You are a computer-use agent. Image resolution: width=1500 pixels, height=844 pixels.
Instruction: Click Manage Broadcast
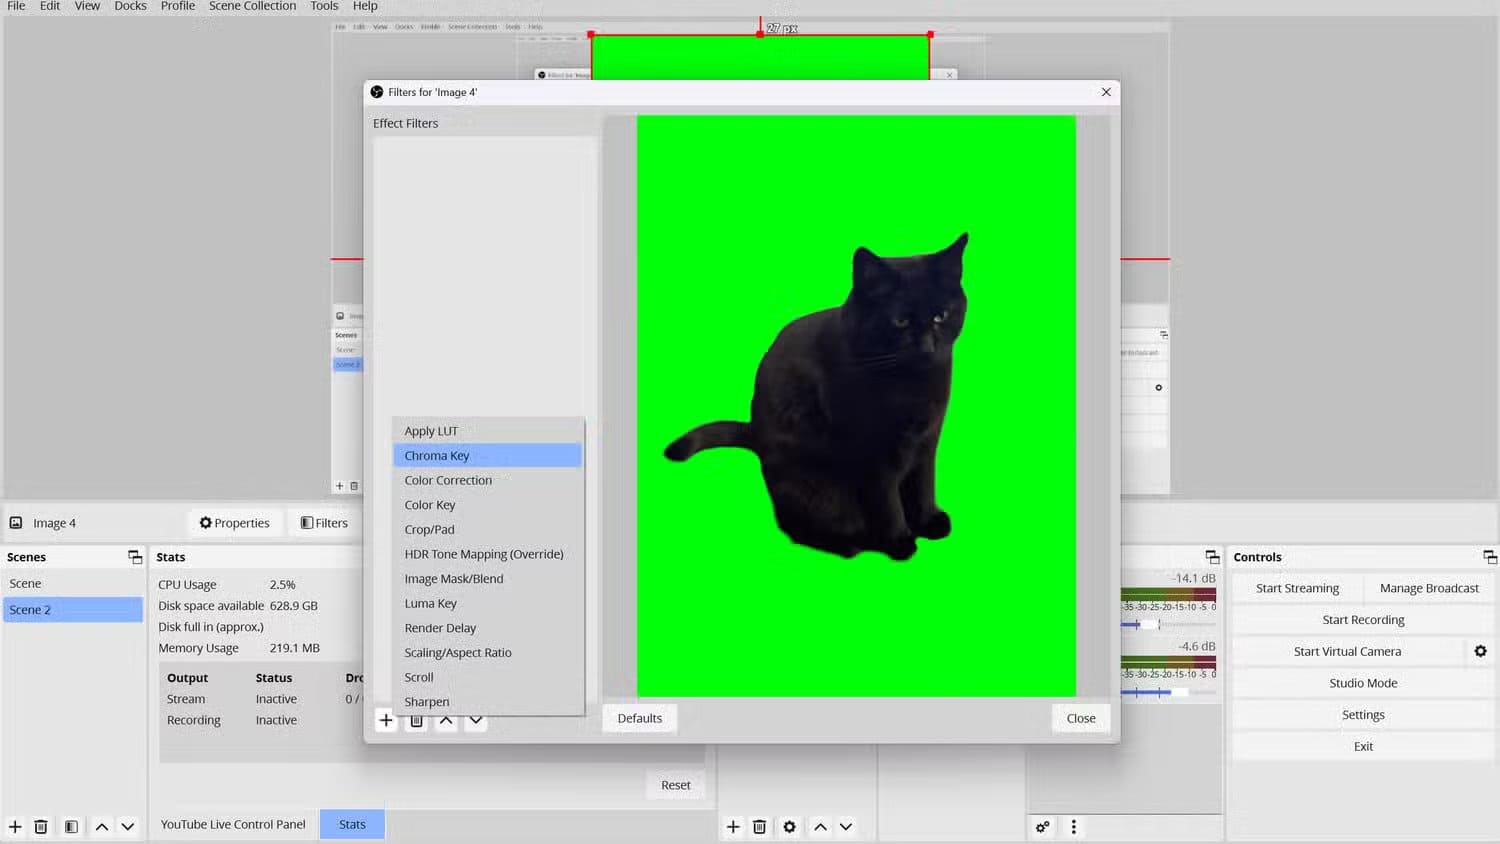[x=1429, y=588]
